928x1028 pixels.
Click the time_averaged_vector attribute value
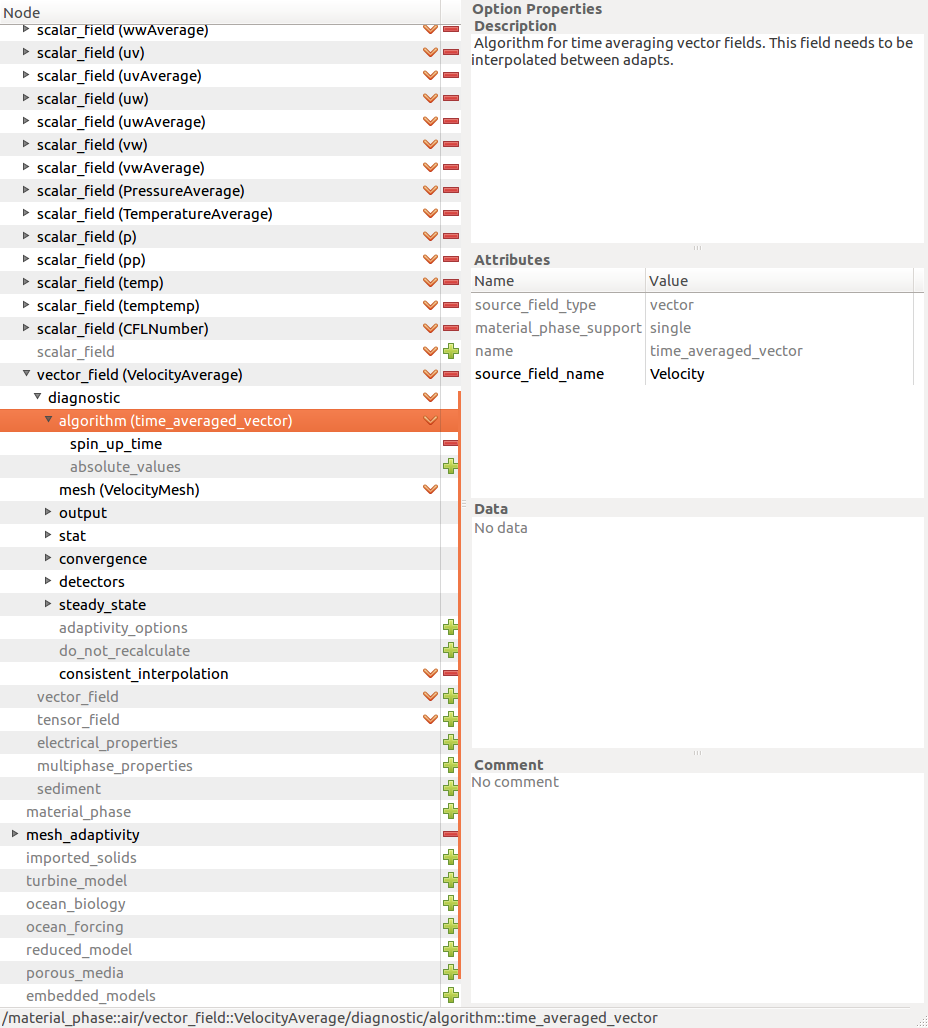tap(726, 351)
